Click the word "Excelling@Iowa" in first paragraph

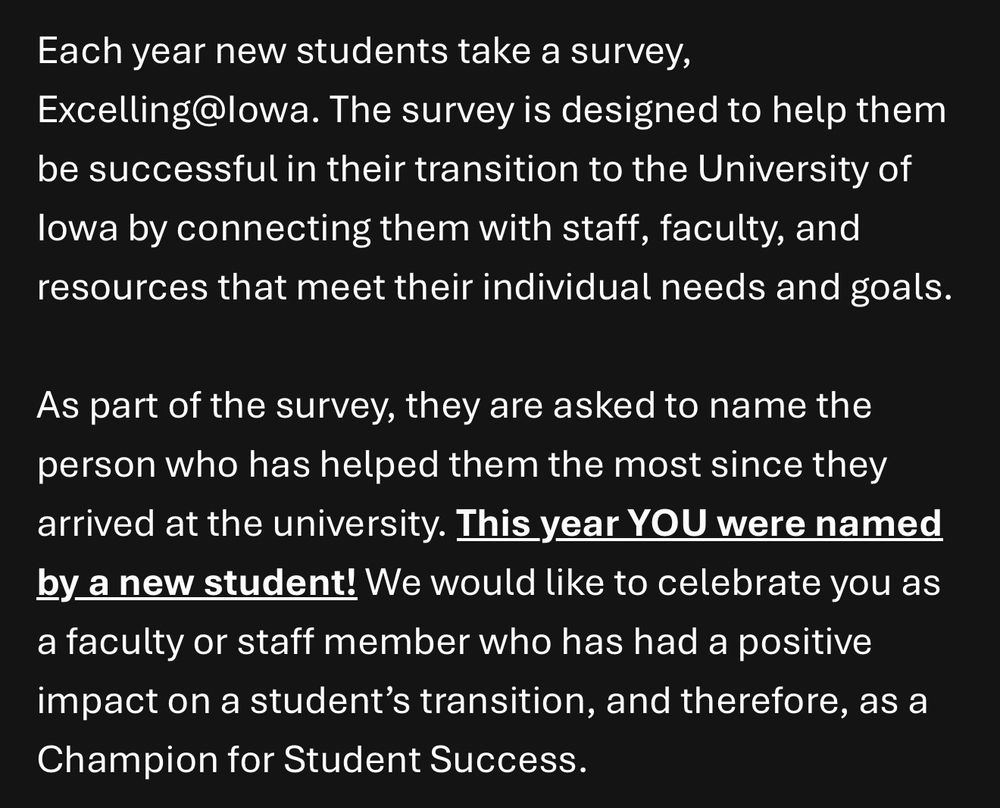174,111
